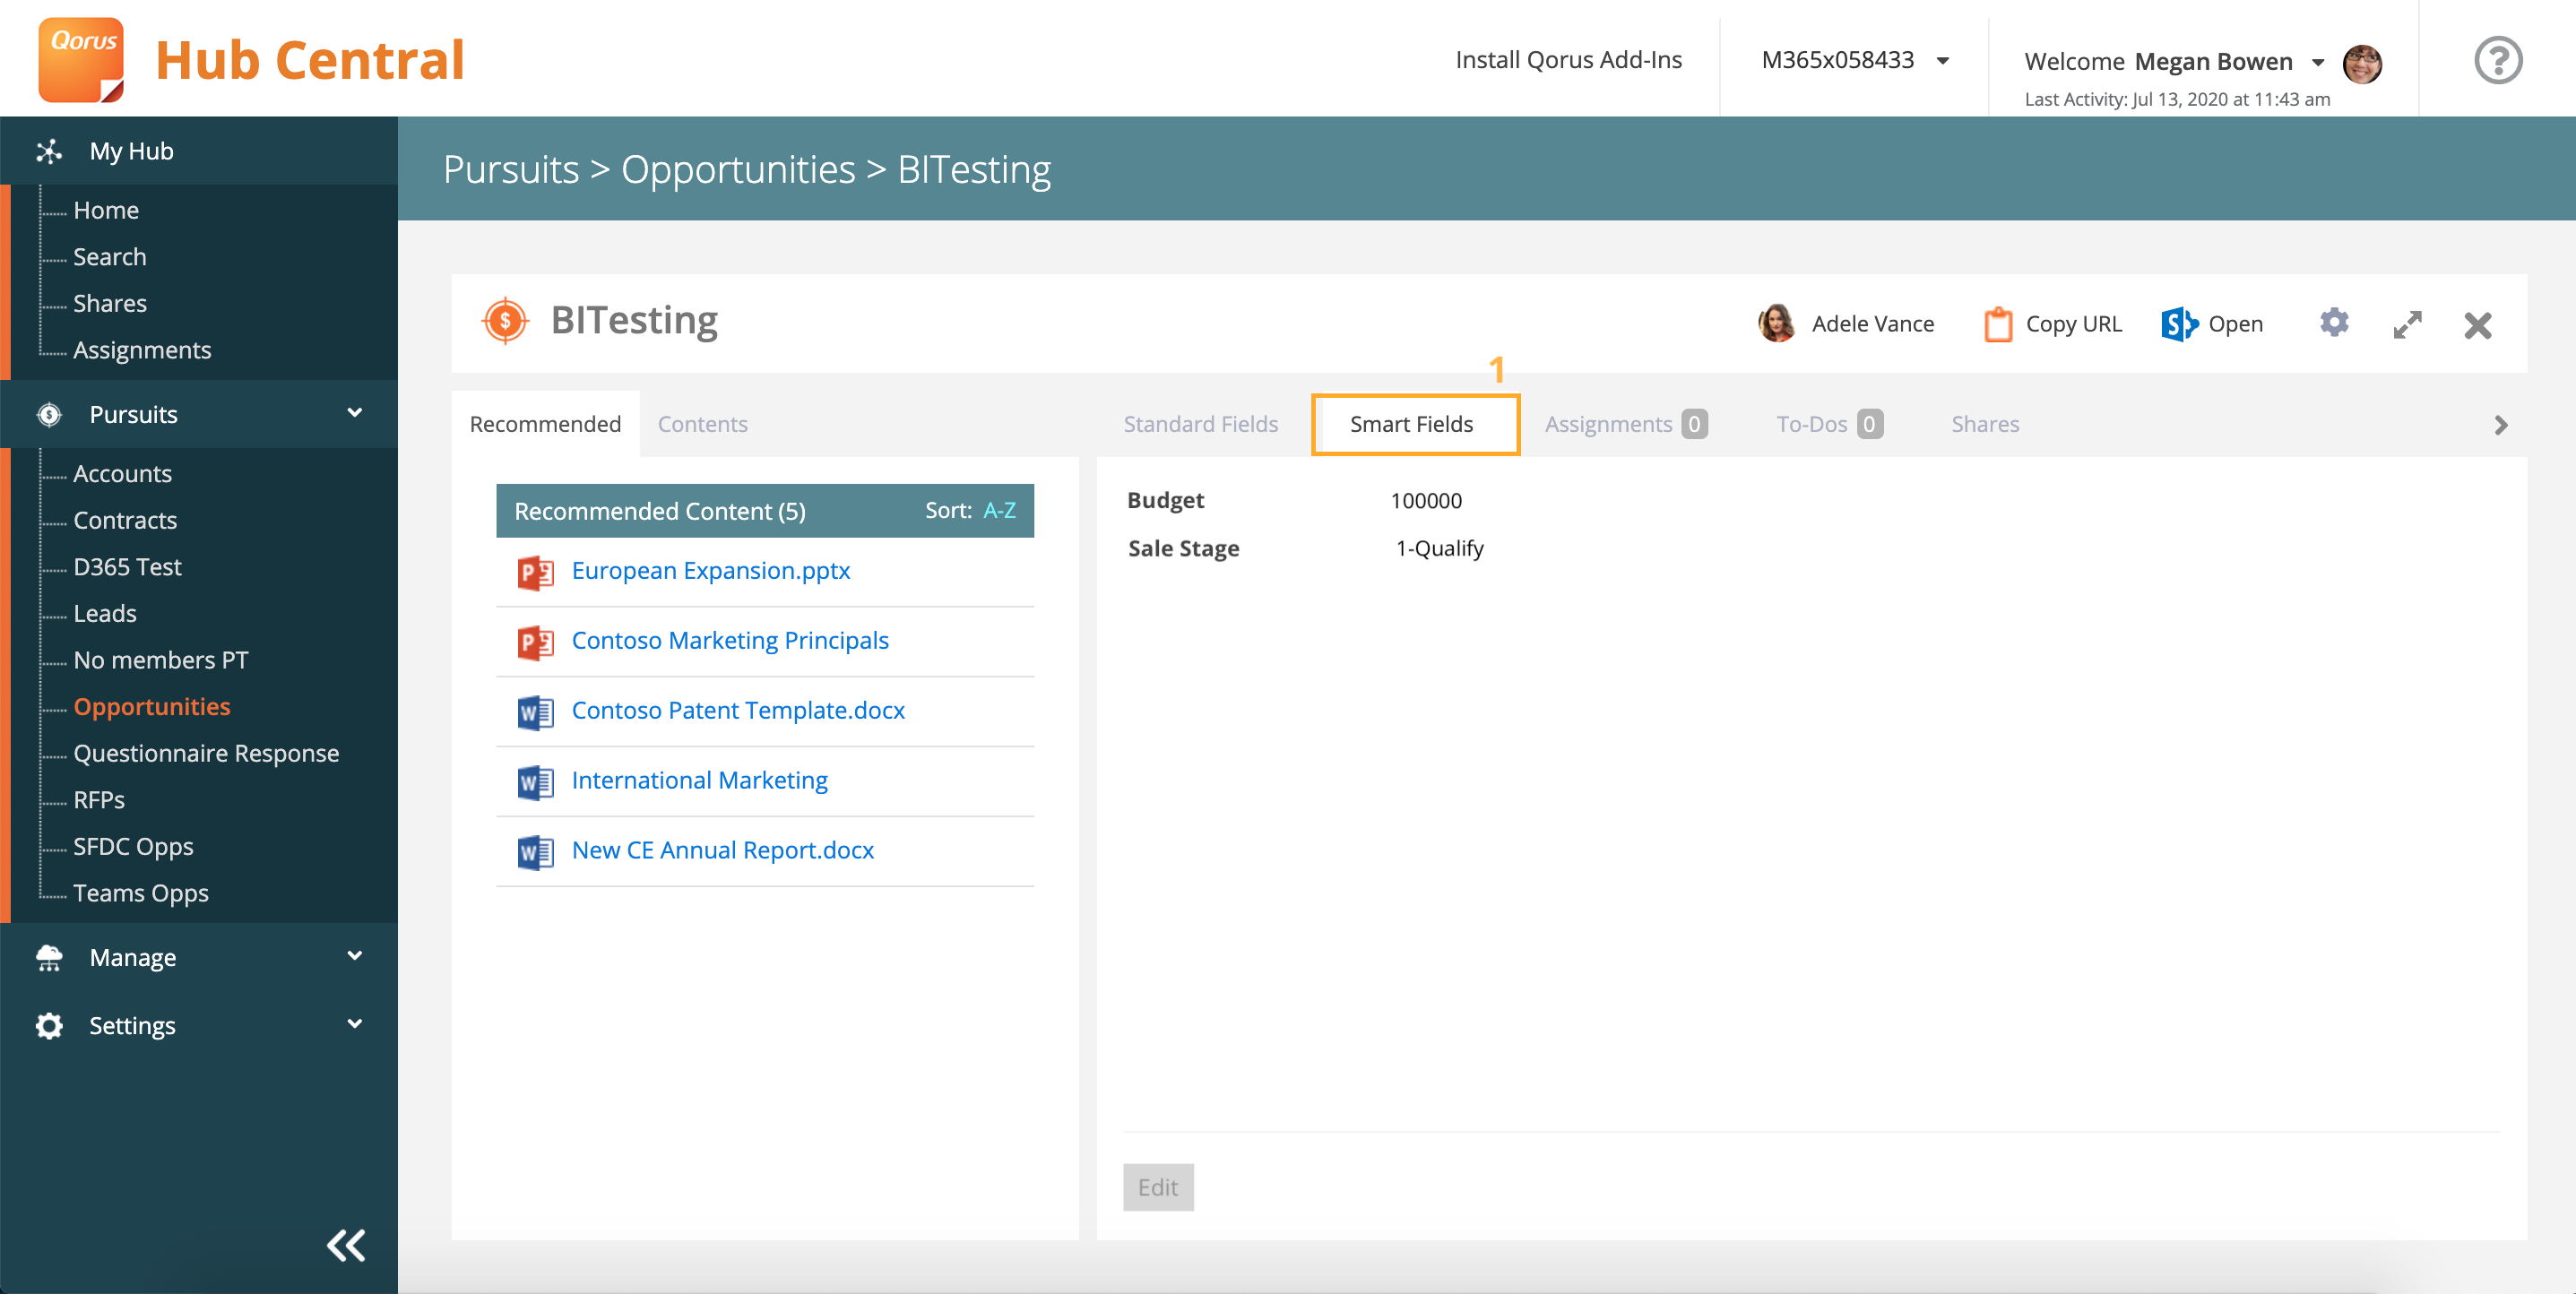Expand the M365x058433 tenant dropdown

tap(1943, 61)
